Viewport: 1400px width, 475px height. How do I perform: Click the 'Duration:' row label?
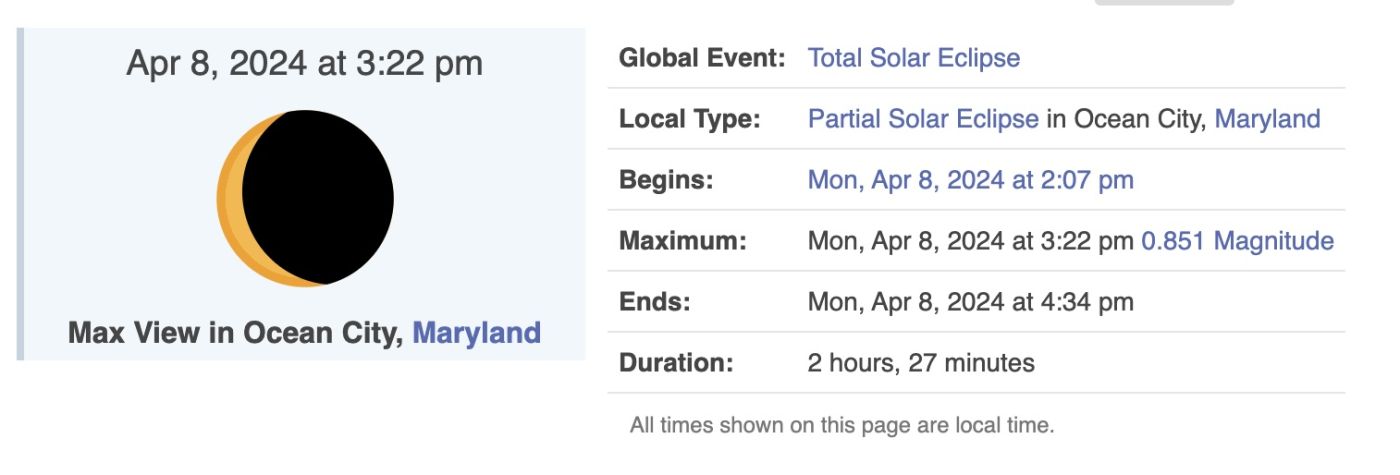click(676, 362)
